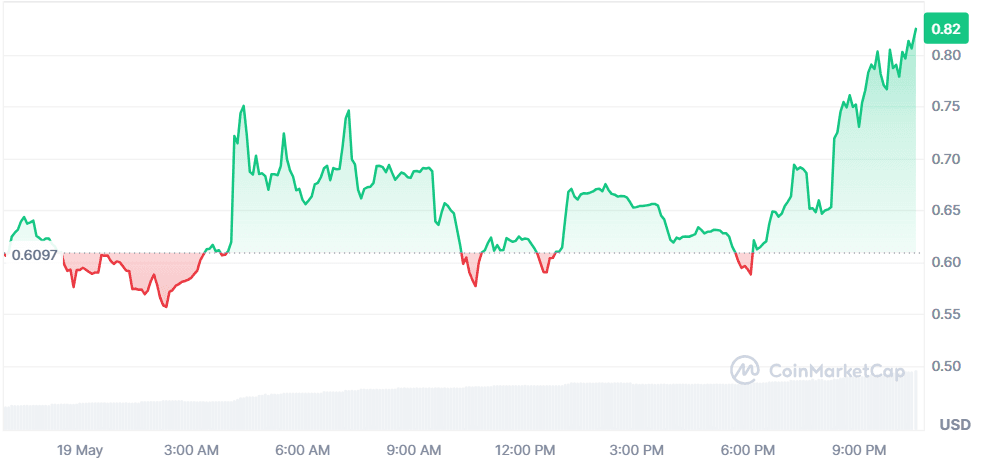Click the 0.55 price axis label
982x463 pixels.
point(946,315)
